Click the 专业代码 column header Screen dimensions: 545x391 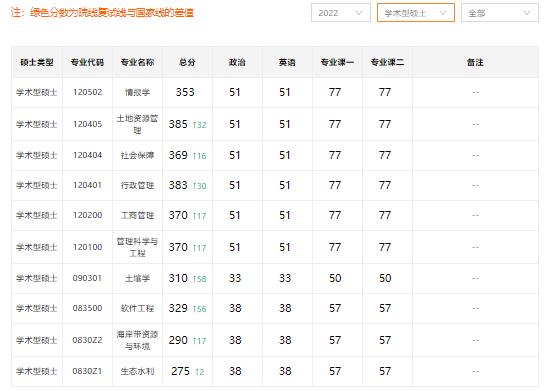(x=87, y=63)
